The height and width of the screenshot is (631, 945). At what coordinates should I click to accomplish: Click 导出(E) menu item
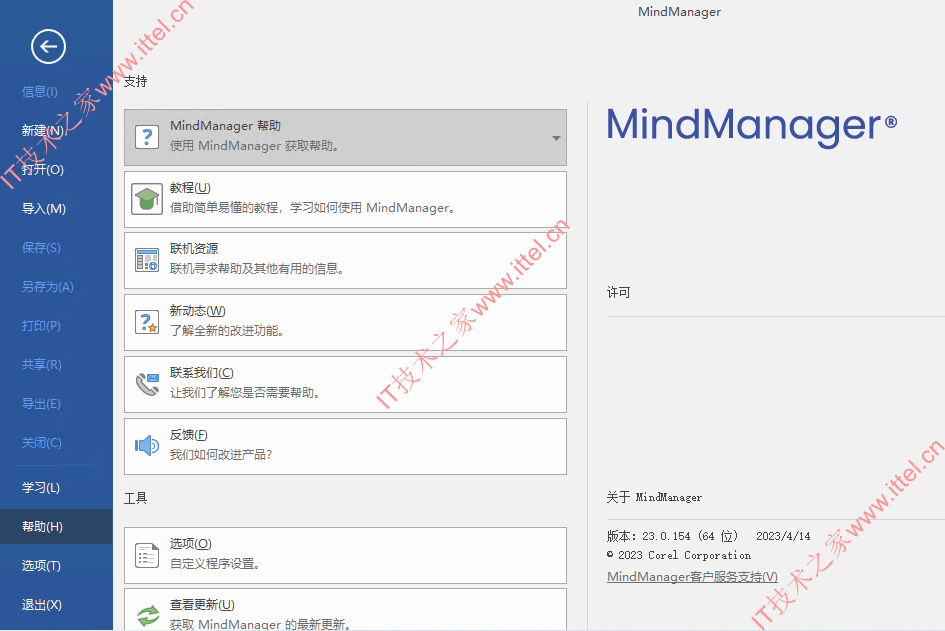(x=41, y=404)
